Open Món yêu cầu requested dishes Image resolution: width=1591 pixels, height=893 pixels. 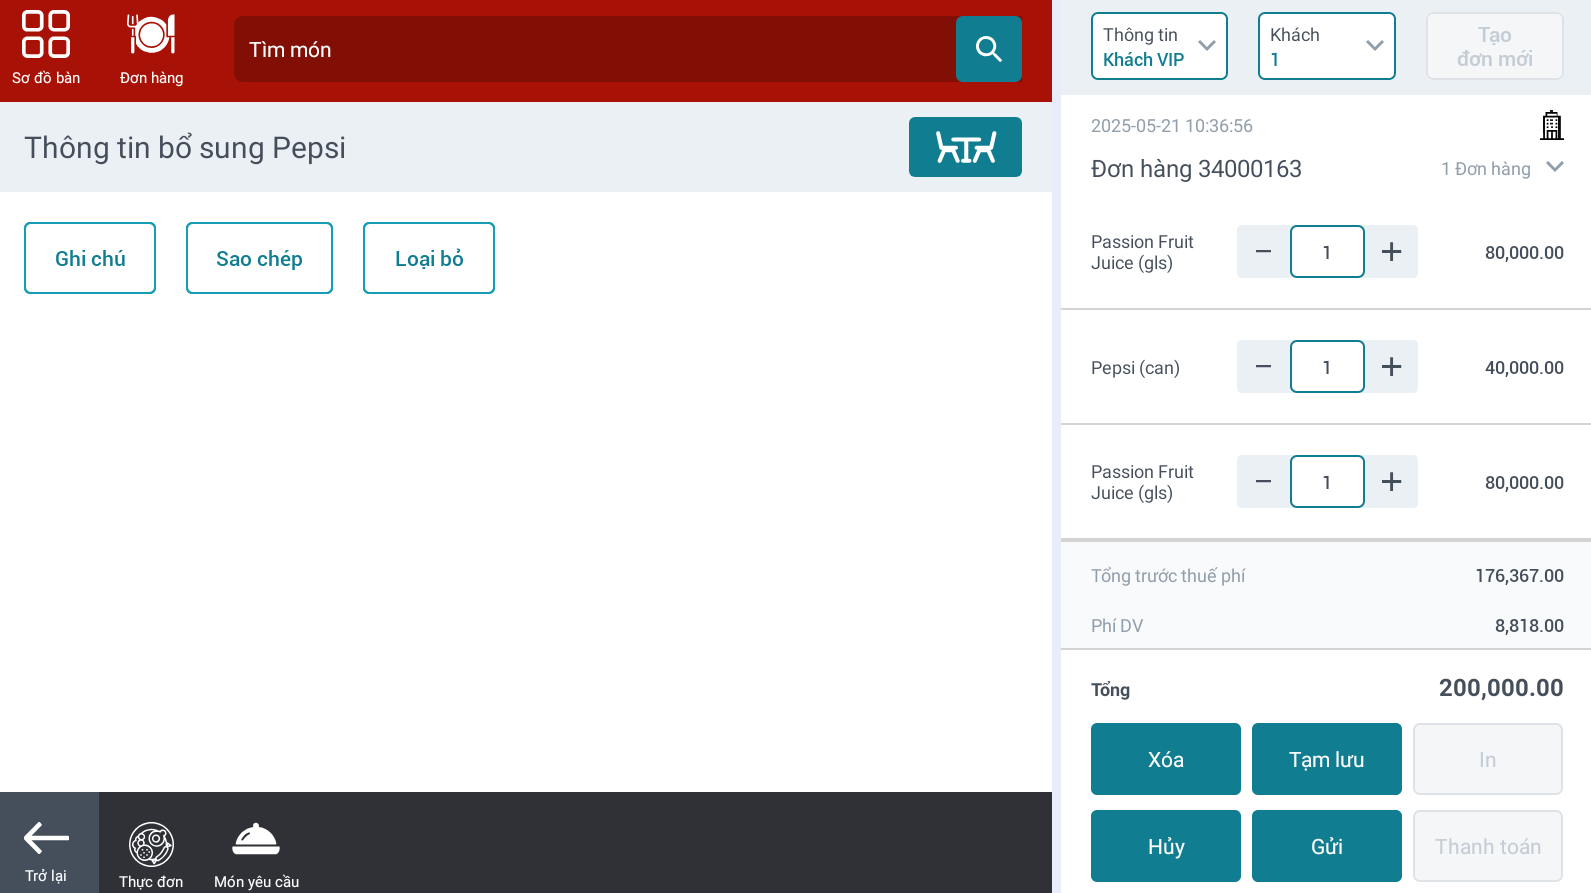point(256,855)
